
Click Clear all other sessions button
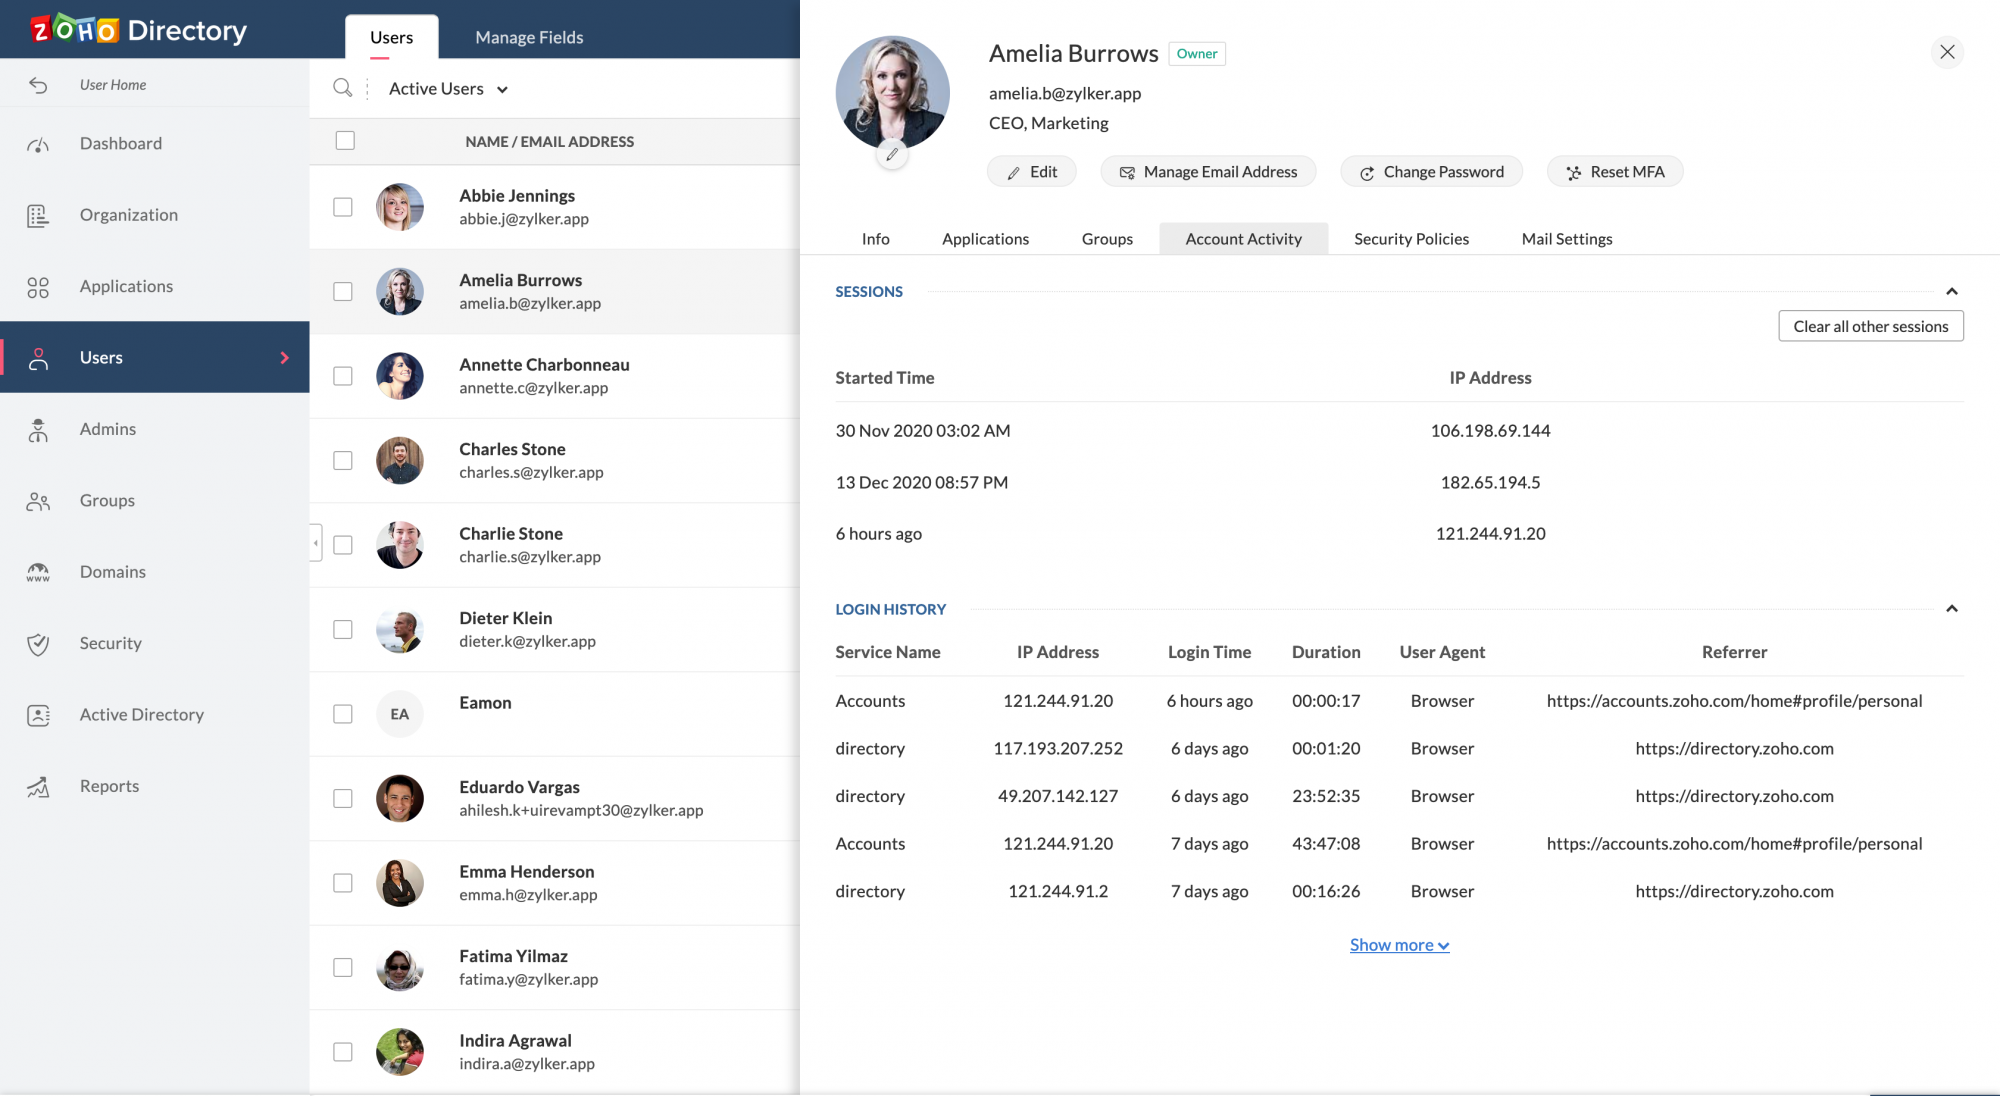click(1870, 326)
